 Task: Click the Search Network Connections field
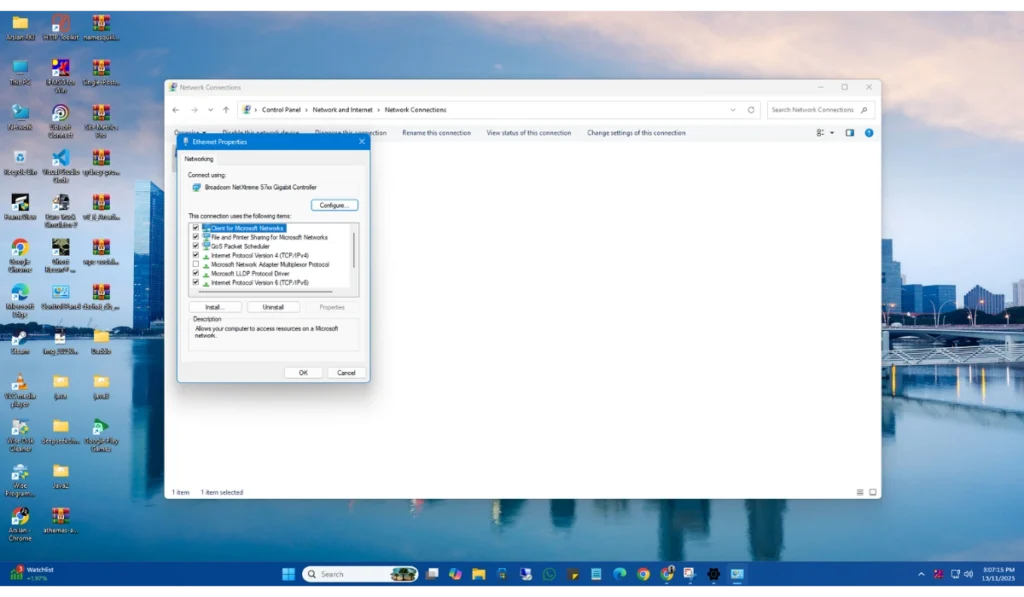813,110
